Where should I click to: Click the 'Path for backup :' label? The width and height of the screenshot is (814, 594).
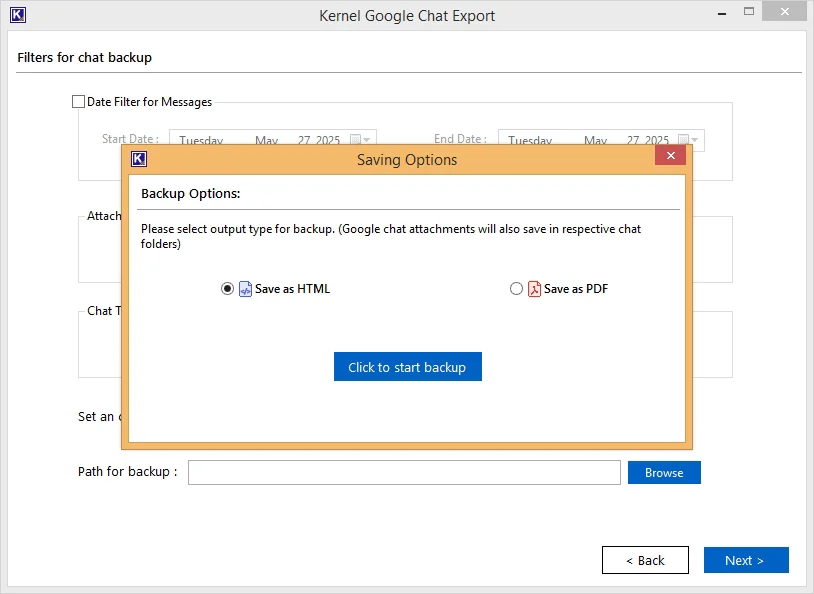pyautogui.click(x=127, y=471)
